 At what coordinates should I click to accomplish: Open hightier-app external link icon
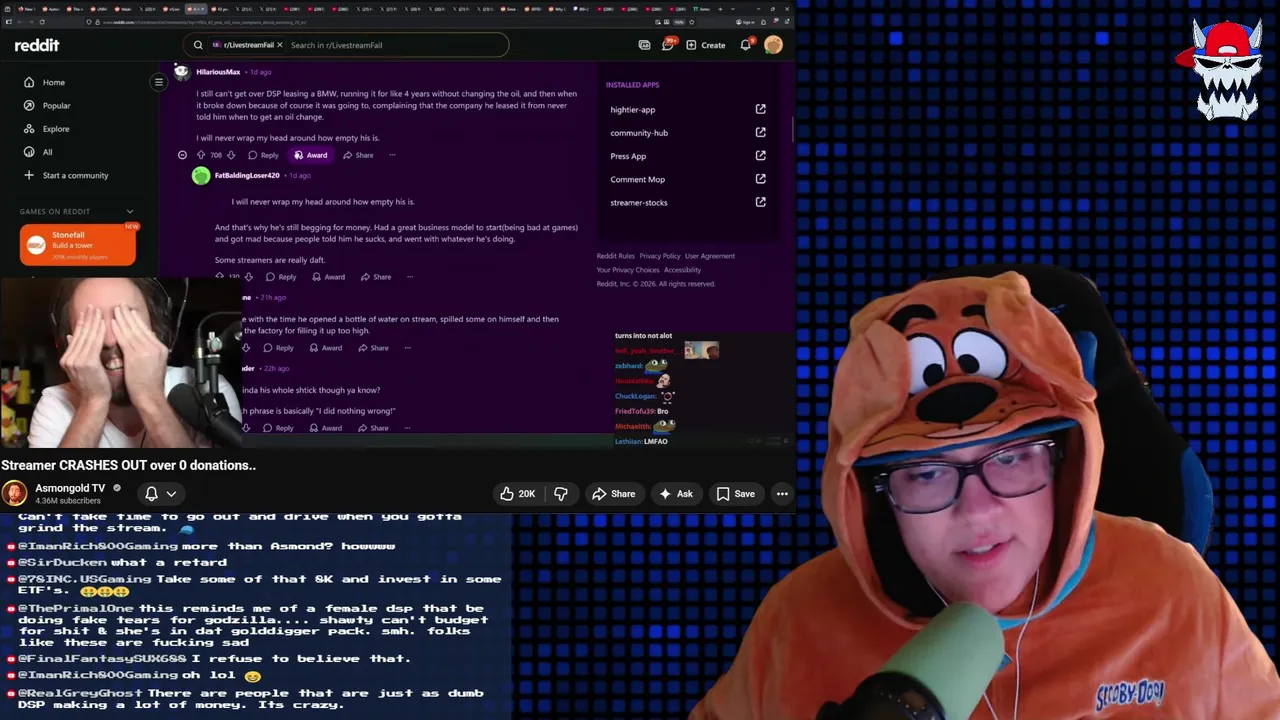761,109
